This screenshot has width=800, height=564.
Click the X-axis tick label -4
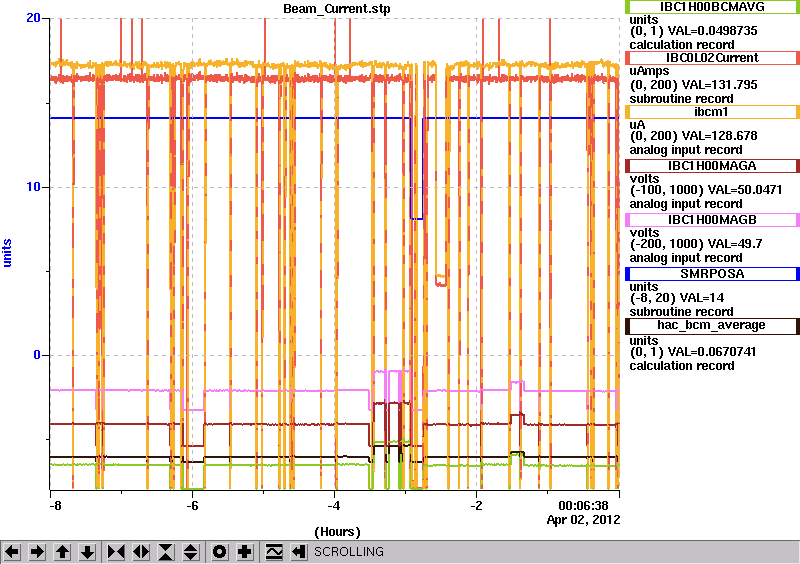click(x=334, y=506)
